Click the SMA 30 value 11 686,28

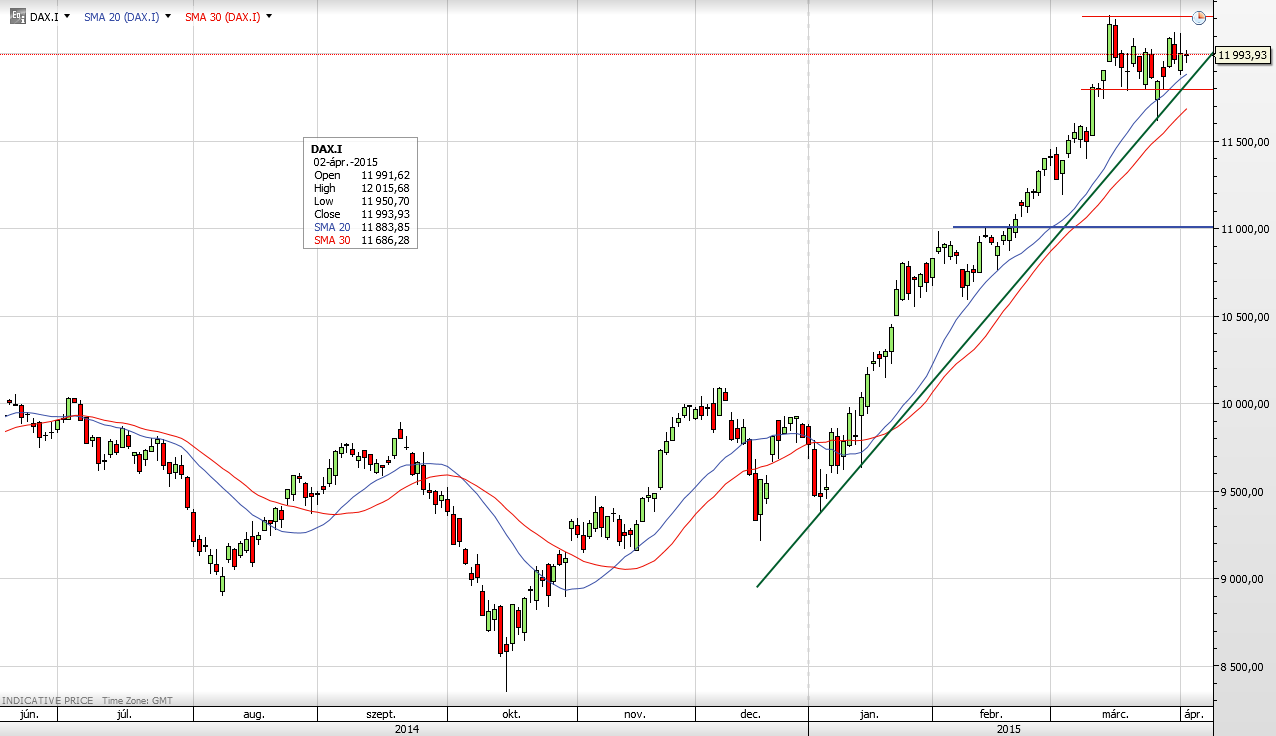tap(386, 240)
